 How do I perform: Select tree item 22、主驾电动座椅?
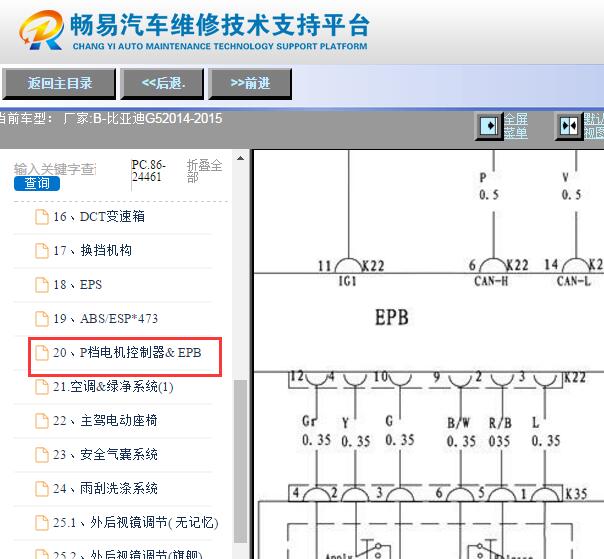(105, 420)
